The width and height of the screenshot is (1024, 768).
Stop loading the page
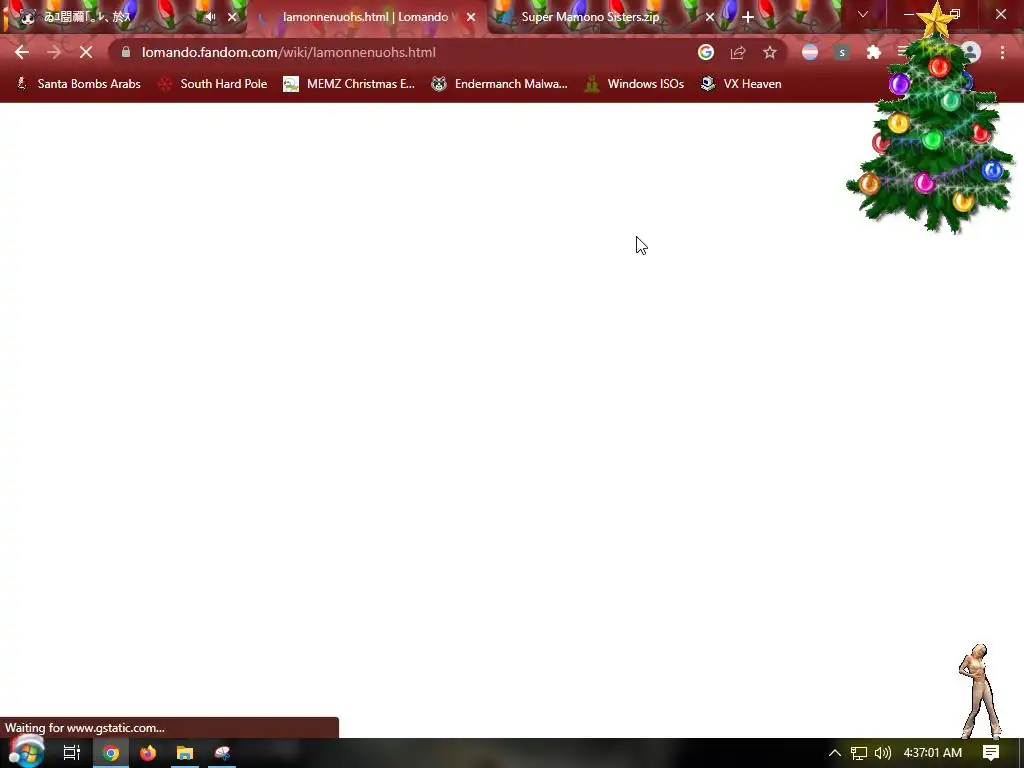pyautogui.click(x=86, y=52)
